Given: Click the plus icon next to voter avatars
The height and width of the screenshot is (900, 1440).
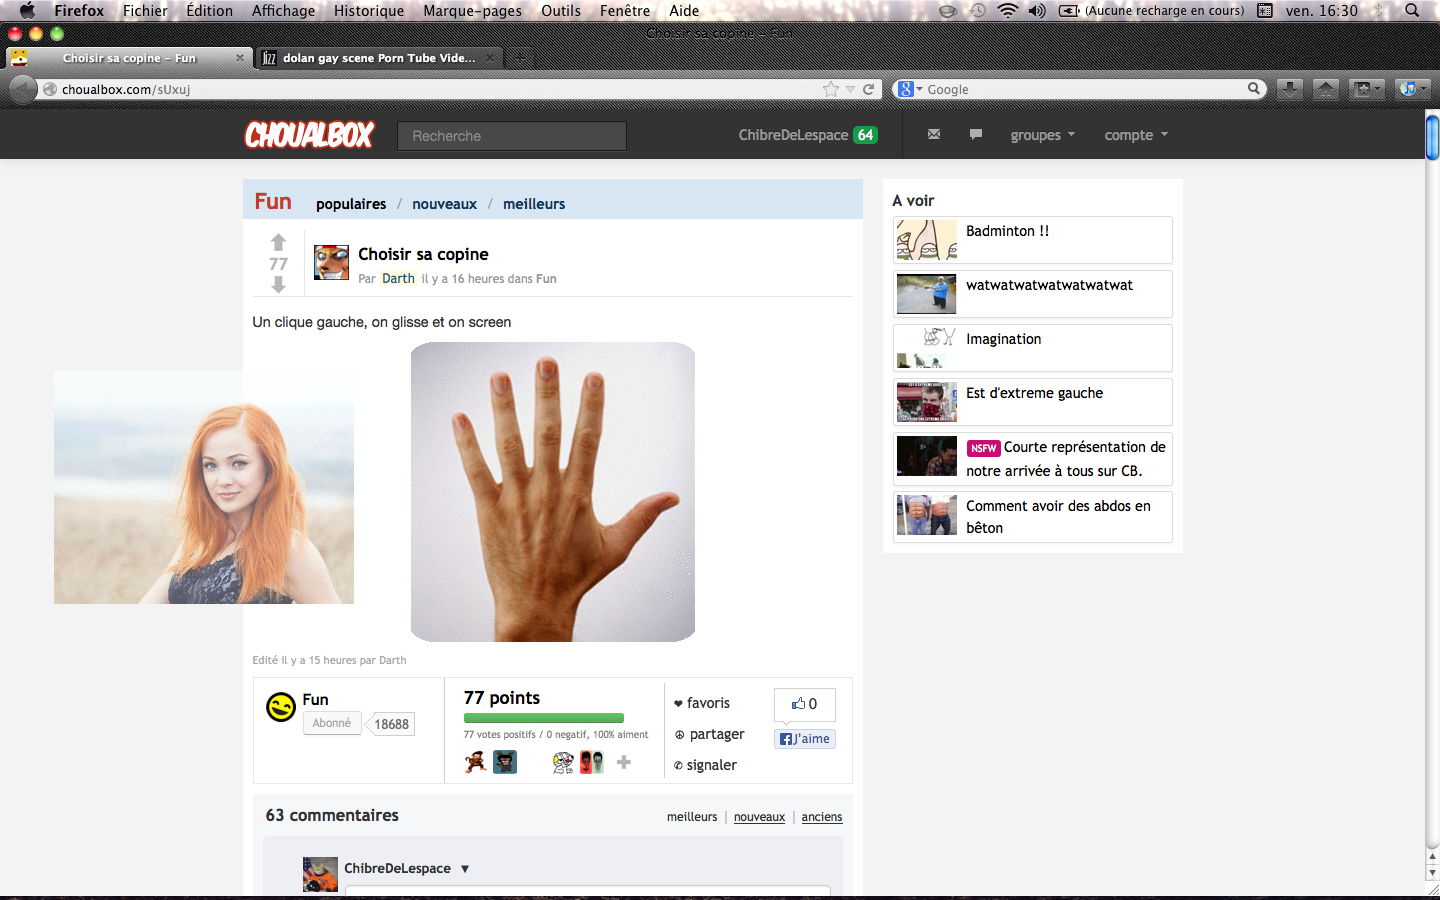Looking at the screenshot, I should (624, 762).
